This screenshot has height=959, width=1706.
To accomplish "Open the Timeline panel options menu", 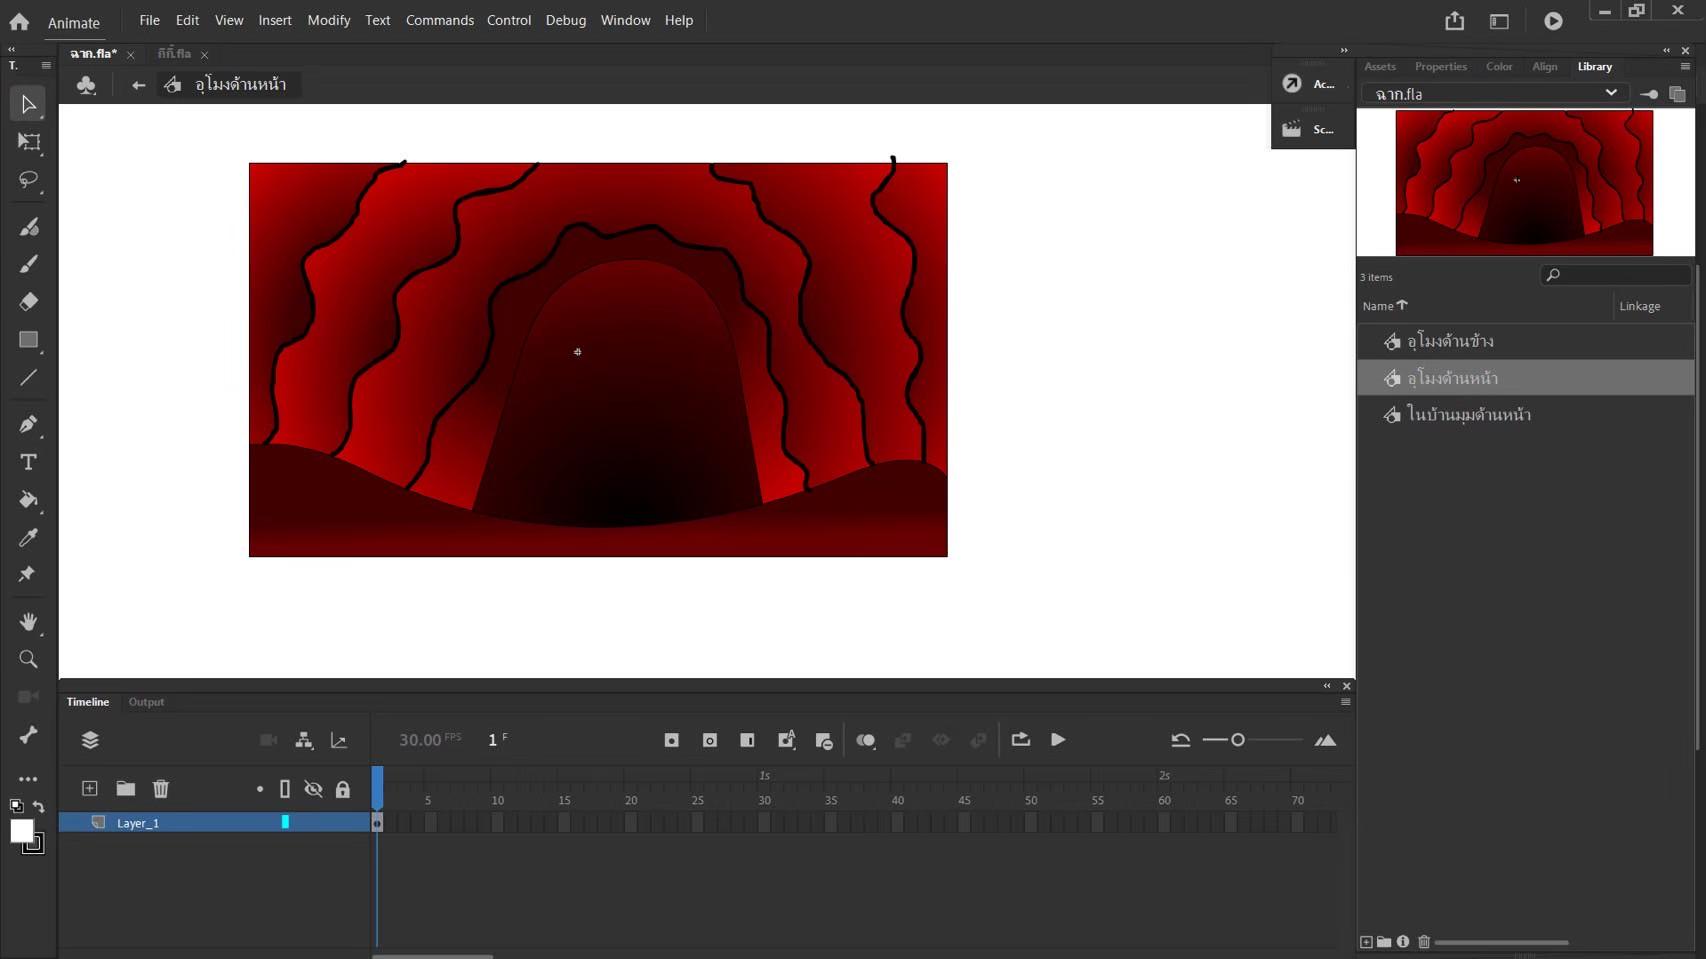I will pos(1345,702).
